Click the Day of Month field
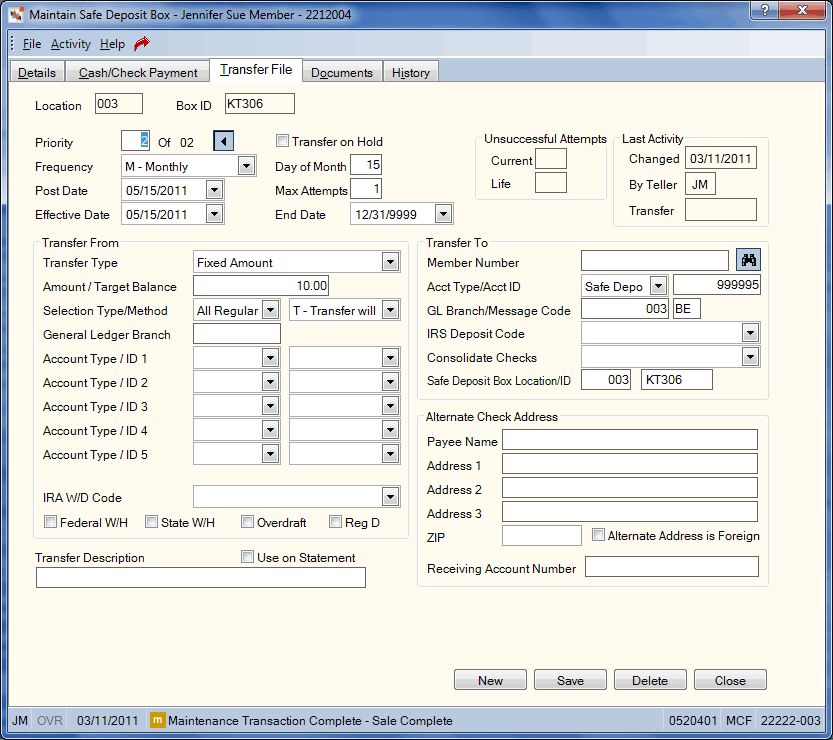 tap(366, 165)
